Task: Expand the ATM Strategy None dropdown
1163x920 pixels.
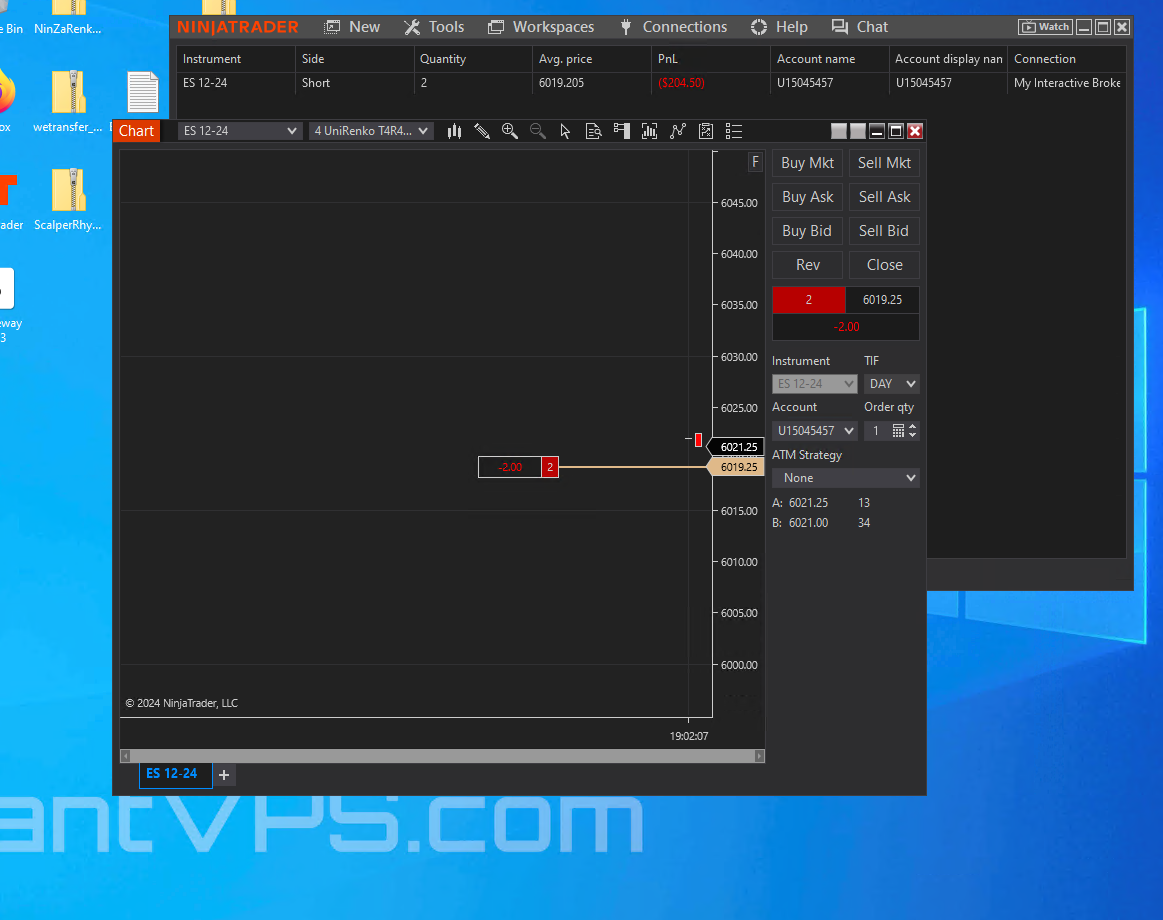Action: point(846,478)
